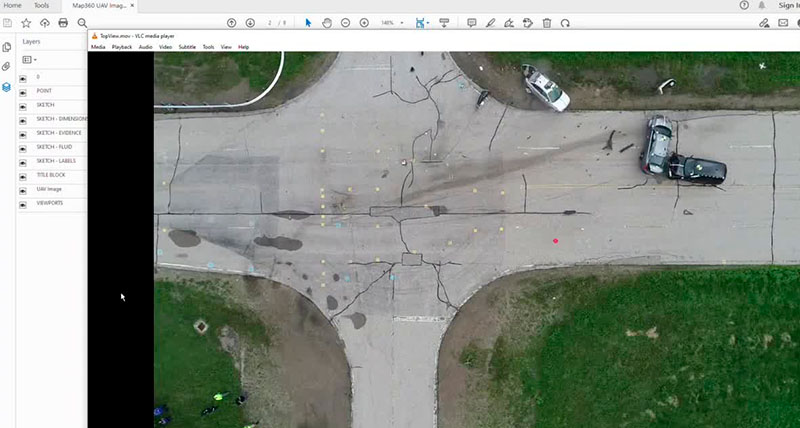
Task: Switch to the Tools tab
Action: tap(41, 5)
